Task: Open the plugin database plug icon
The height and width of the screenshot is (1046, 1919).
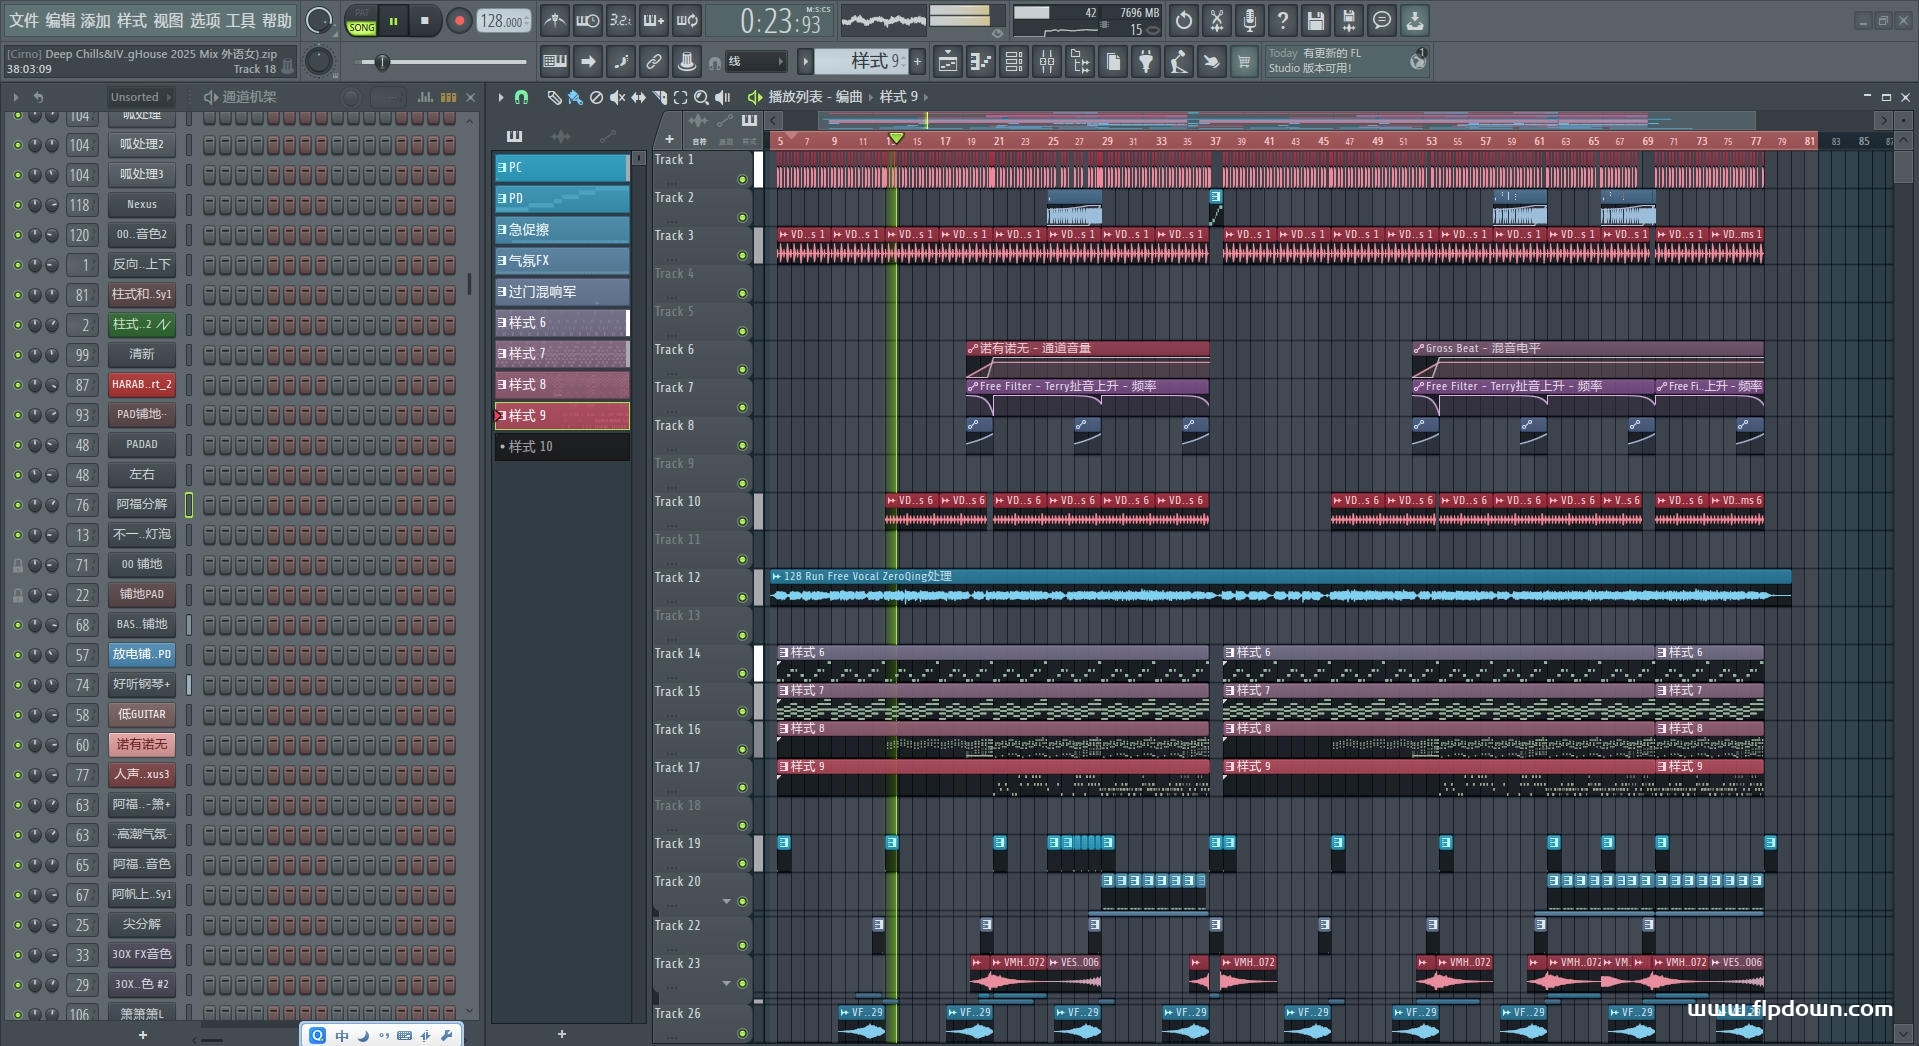Action: pyautogui.click(x=1146, y=62)
